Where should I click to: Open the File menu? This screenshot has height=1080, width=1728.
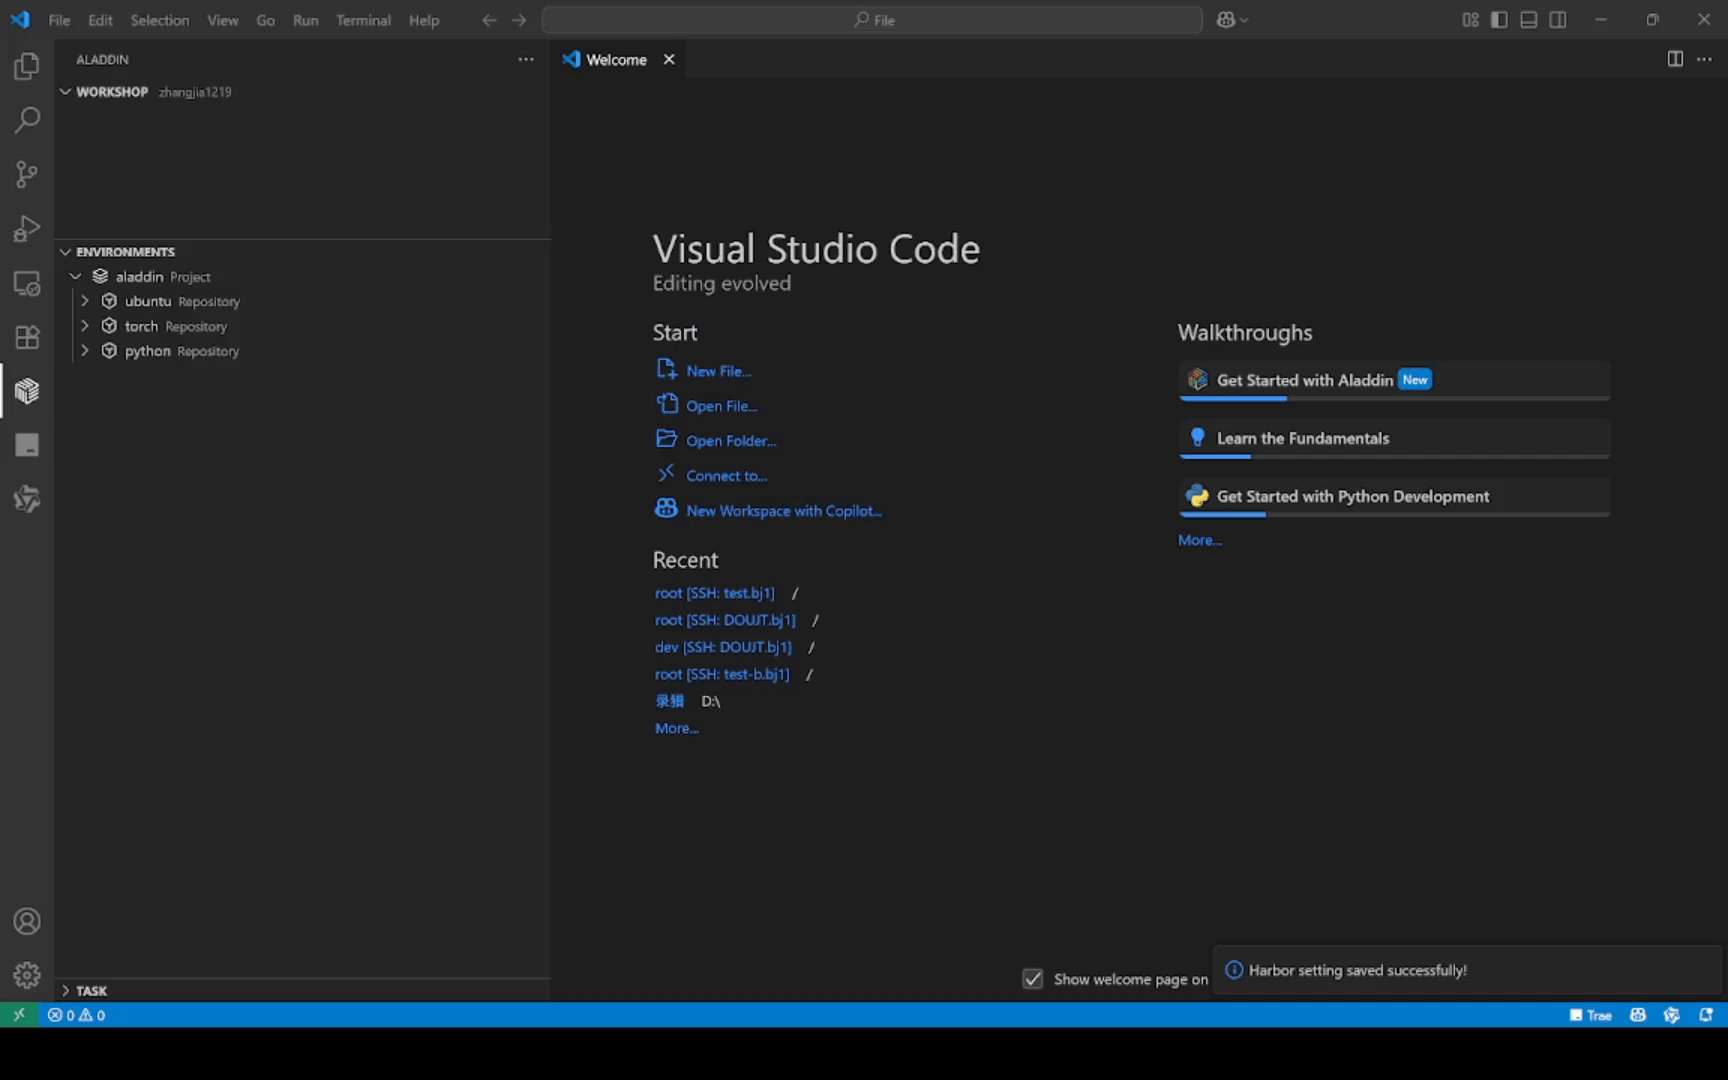coord(59,20)
